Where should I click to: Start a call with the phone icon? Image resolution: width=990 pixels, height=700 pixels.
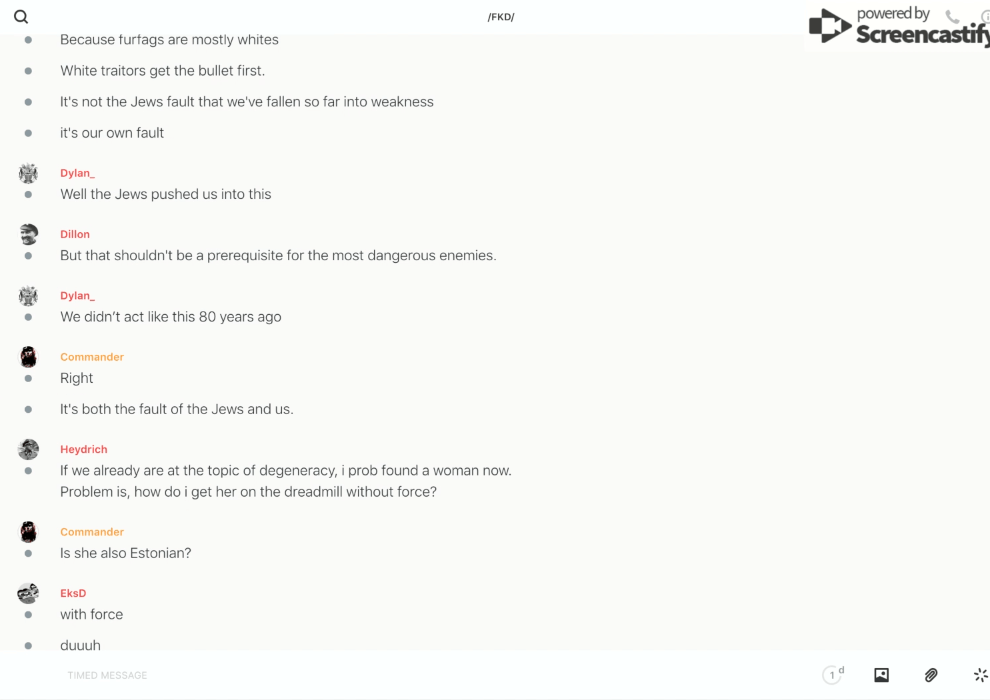click(952, 16)
